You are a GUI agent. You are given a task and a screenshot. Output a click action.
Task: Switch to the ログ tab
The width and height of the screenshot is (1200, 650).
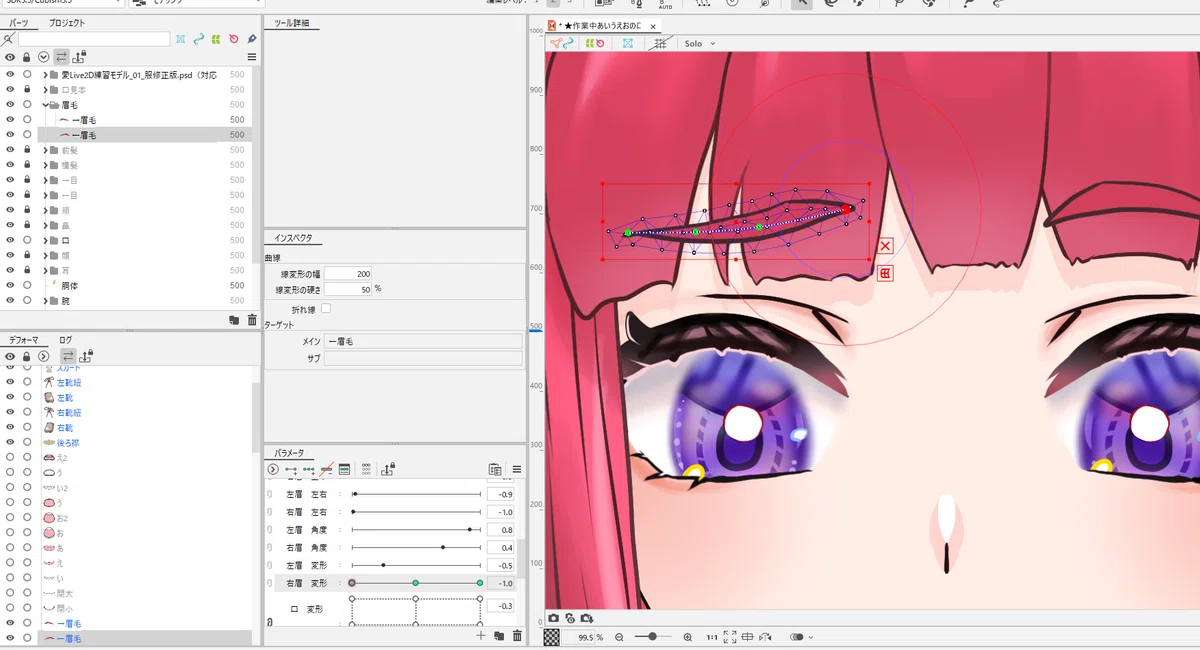coord(65,340)
